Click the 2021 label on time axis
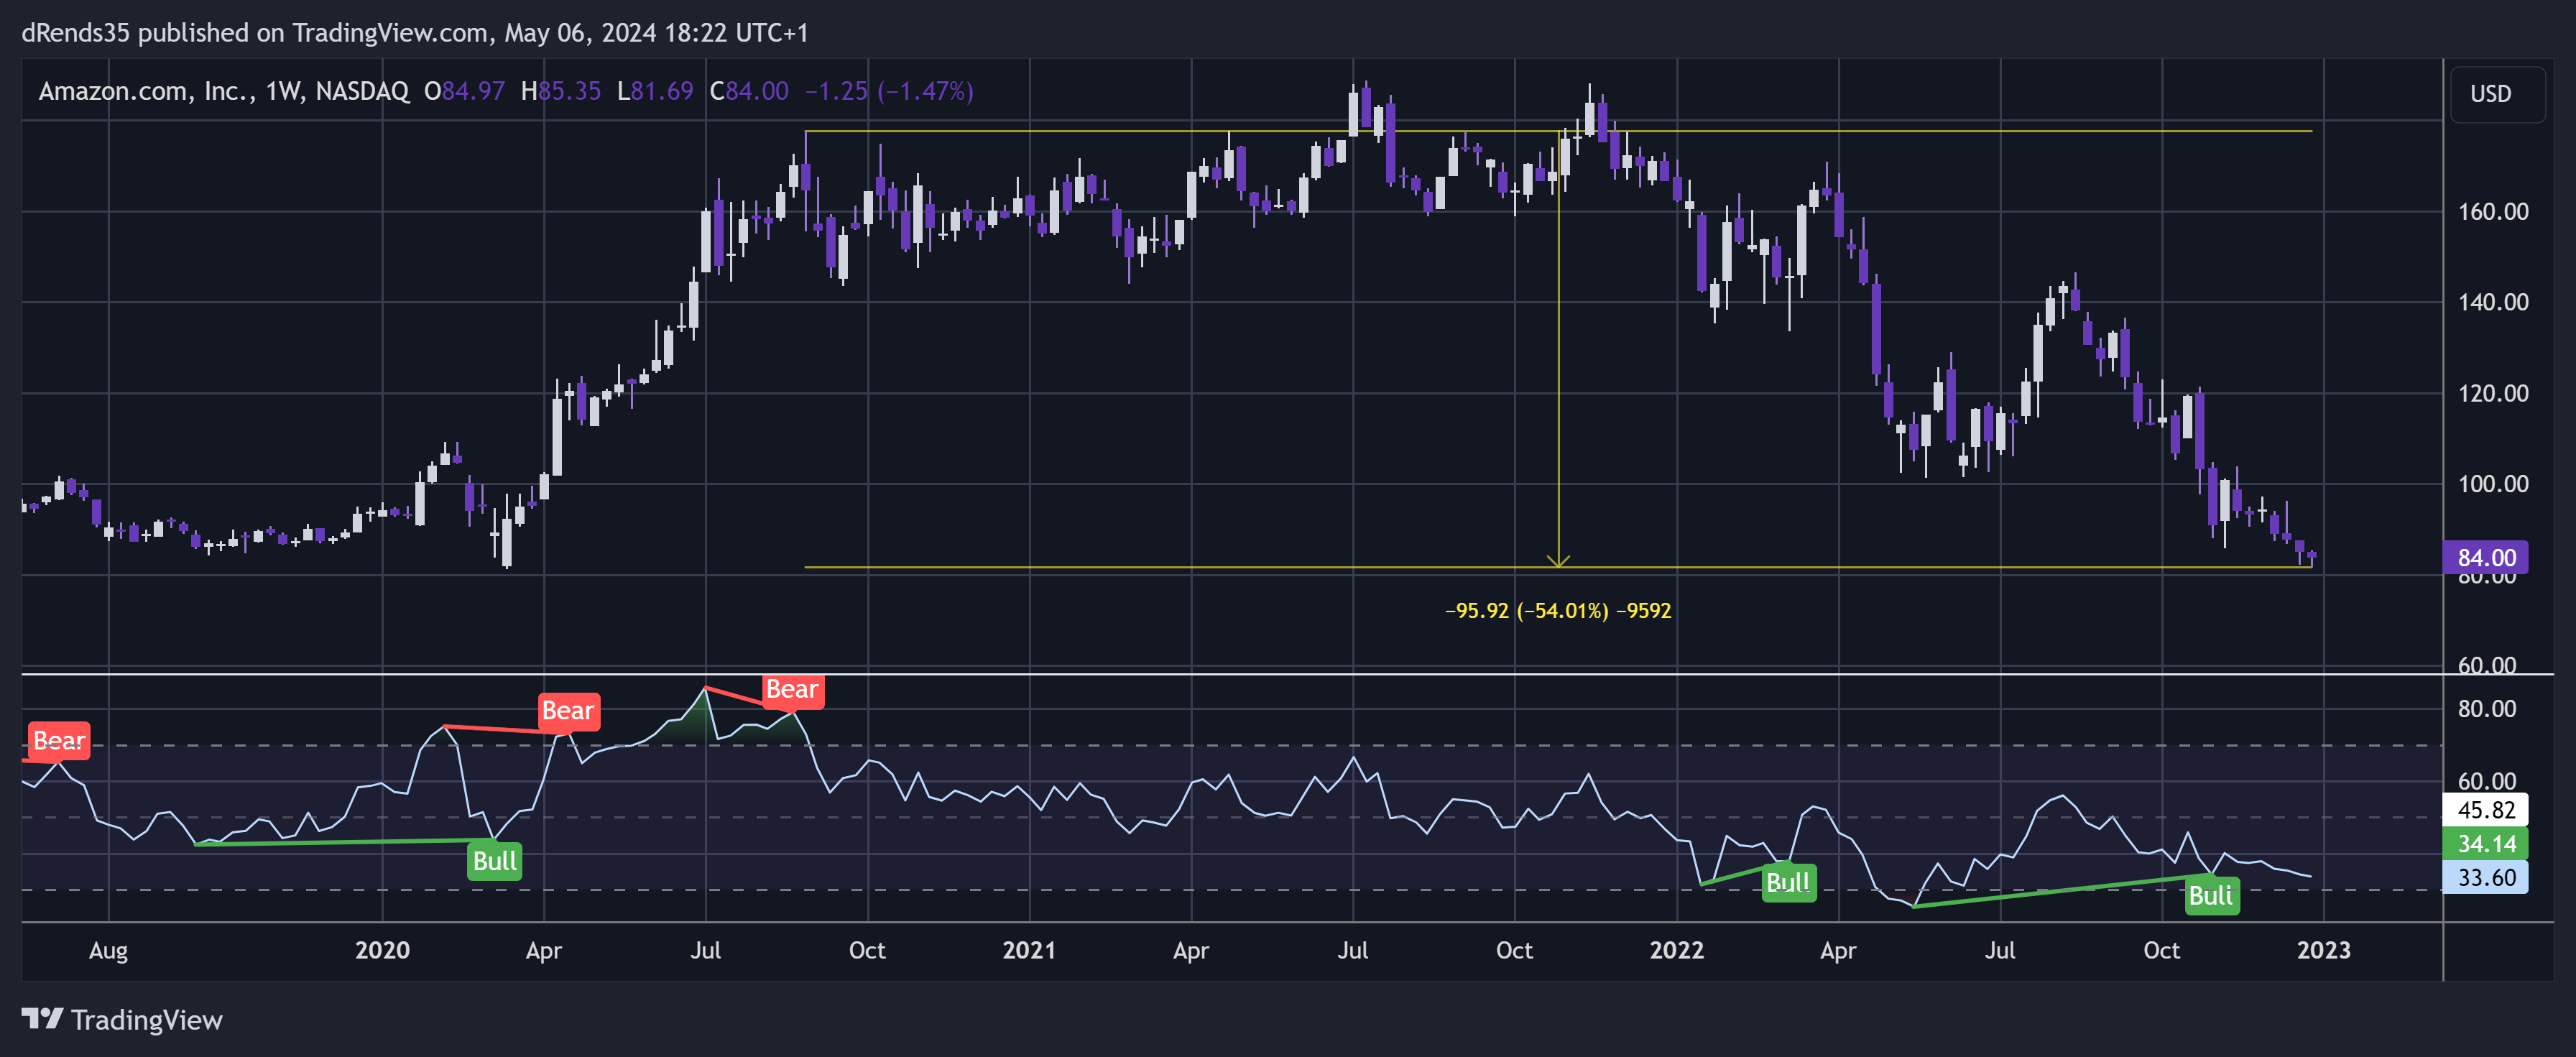 pyautogui.click(x=1029, y=950)
